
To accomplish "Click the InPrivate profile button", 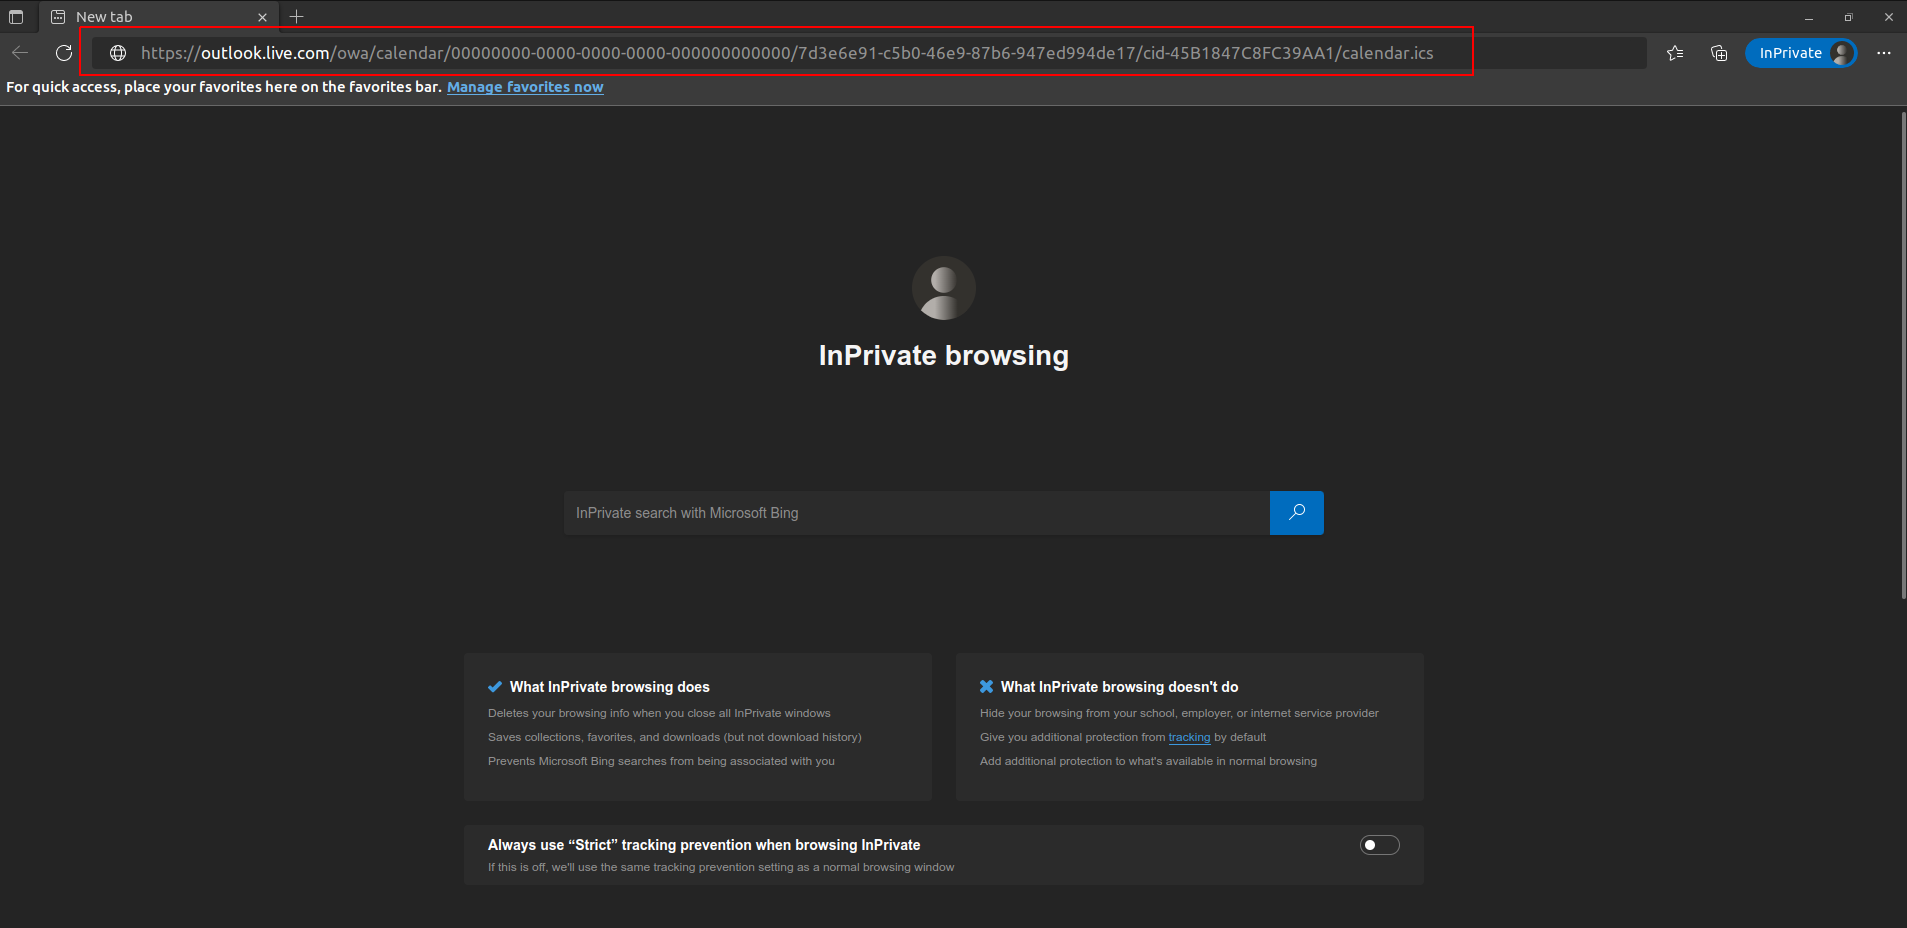I will [x=1801, y=53].
